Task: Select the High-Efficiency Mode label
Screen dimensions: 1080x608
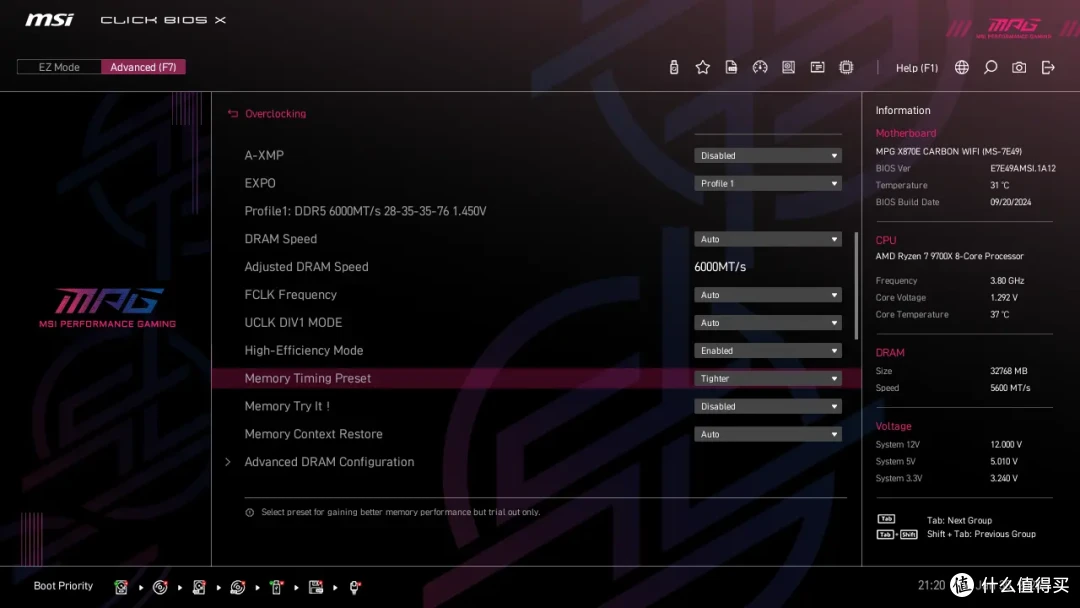Action: pos(304,350)
